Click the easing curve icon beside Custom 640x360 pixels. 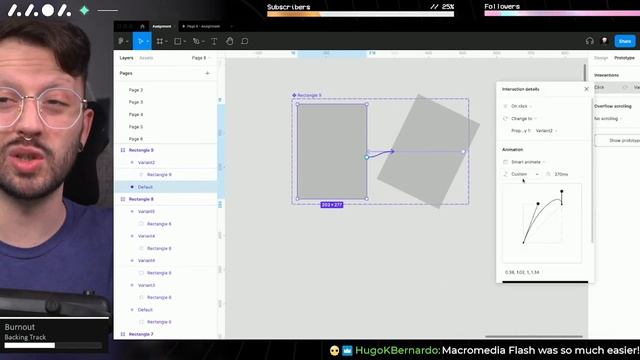coord(505,174)
